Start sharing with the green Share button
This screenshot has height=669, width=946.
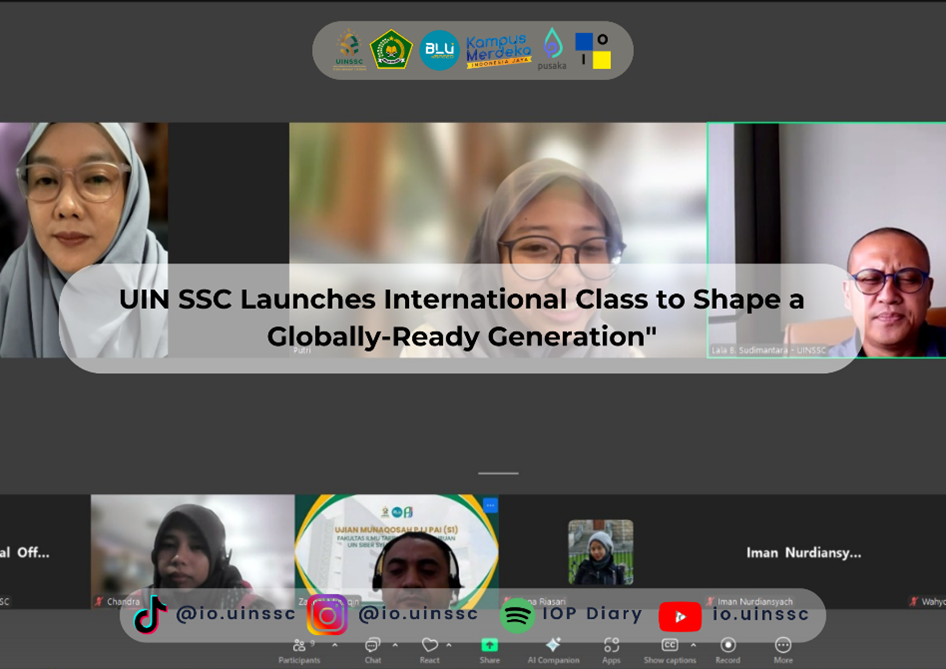(x=489, y=650)
